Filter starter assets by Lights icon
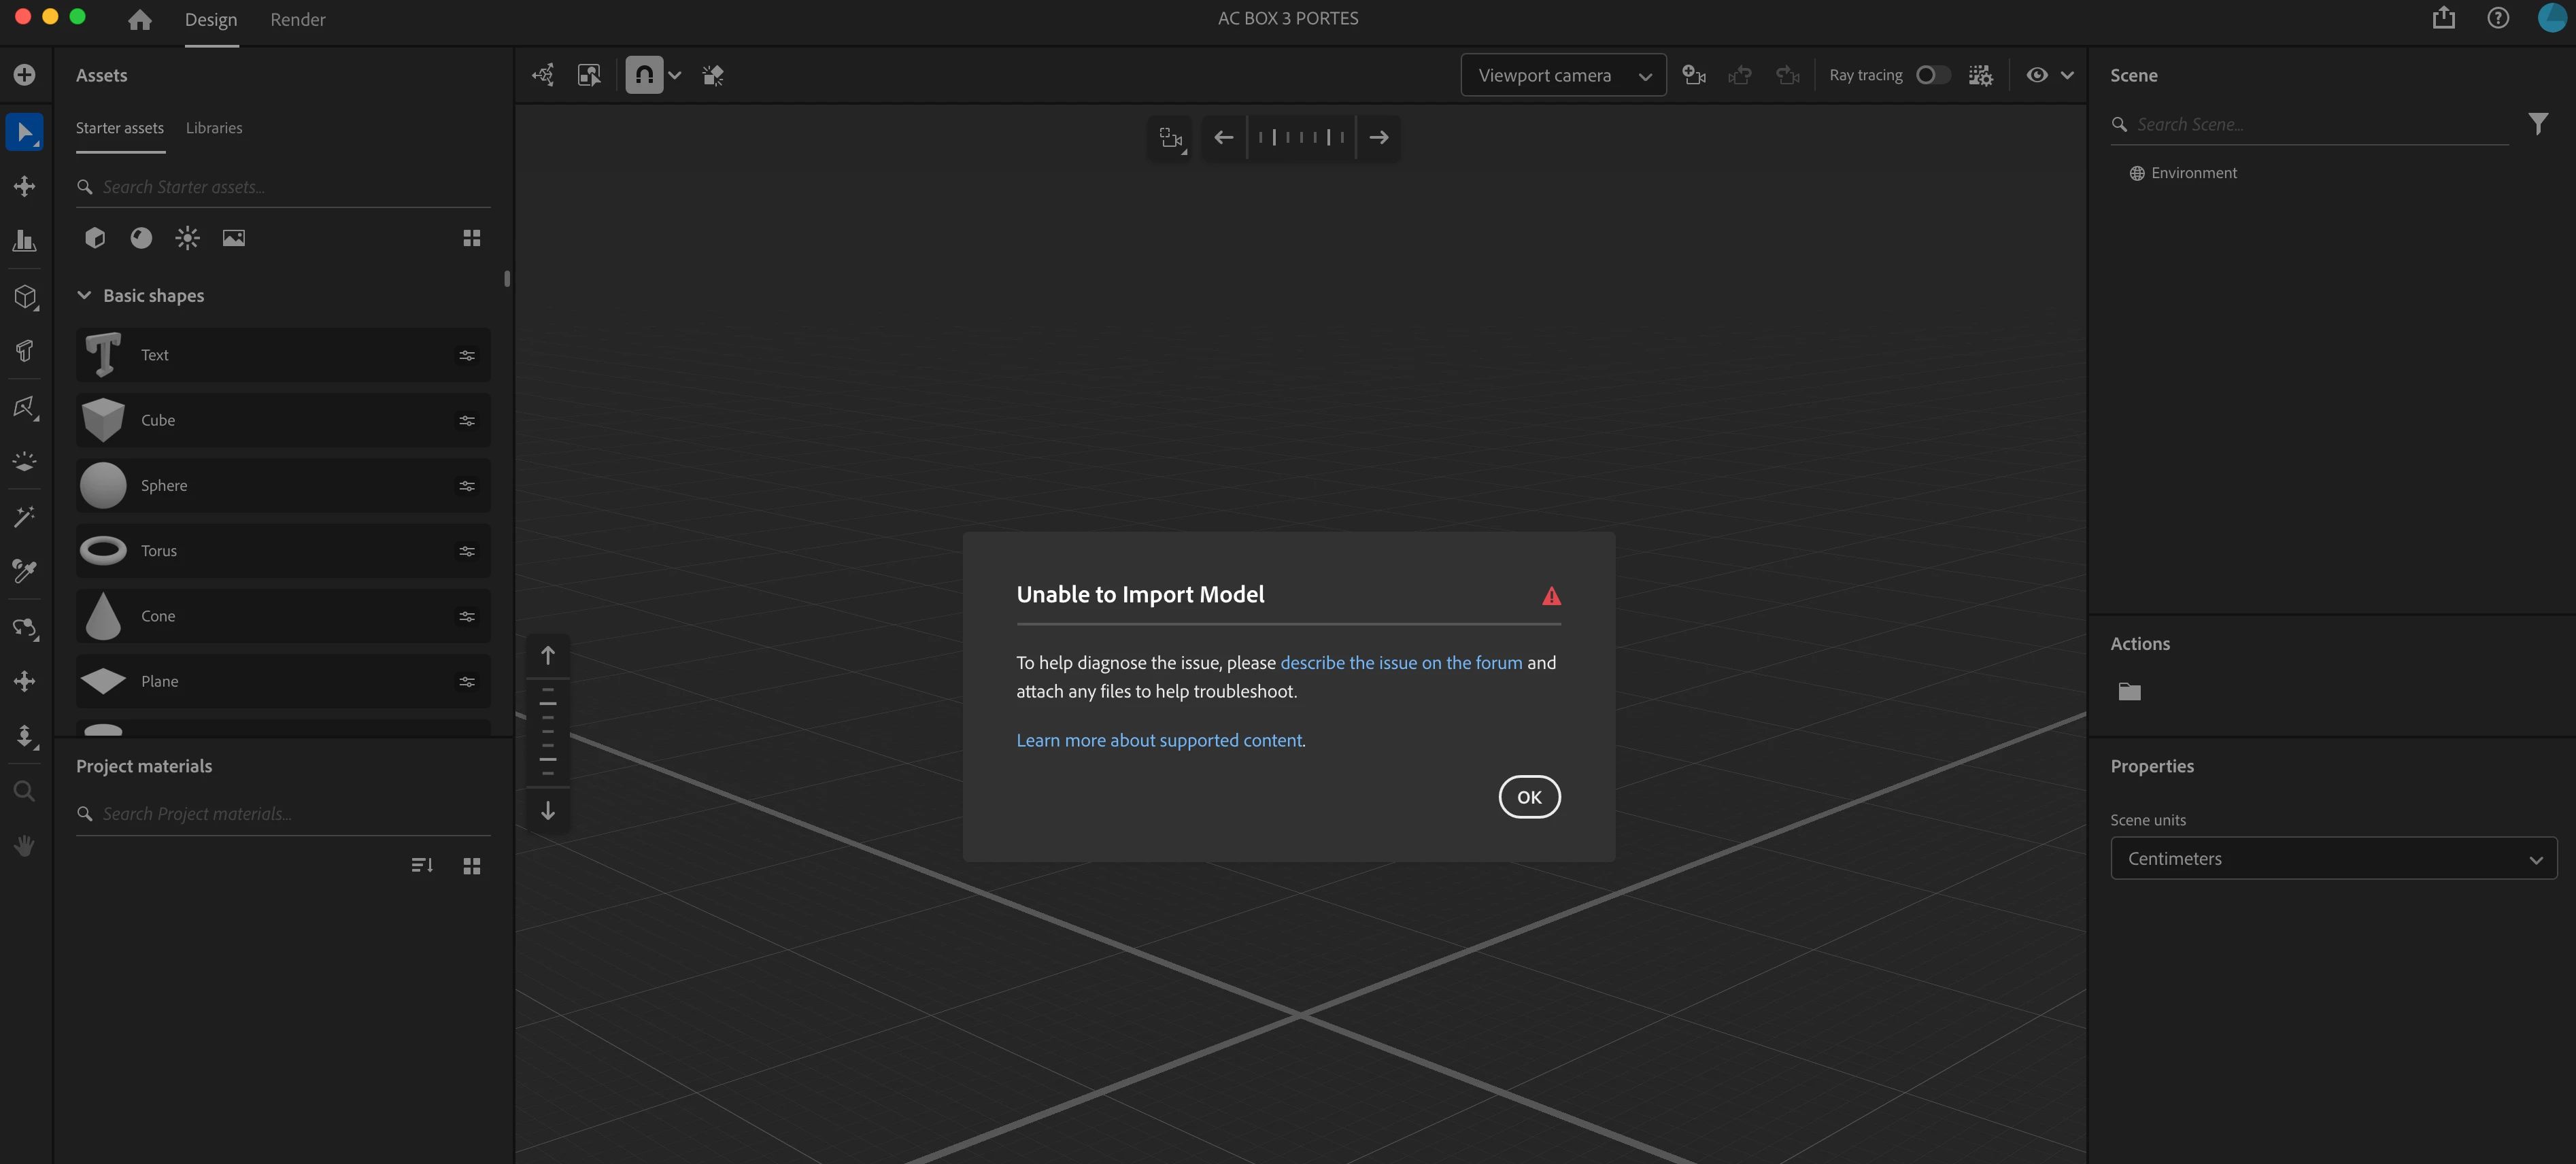The image size is (2576, 1164). (187, 238)
